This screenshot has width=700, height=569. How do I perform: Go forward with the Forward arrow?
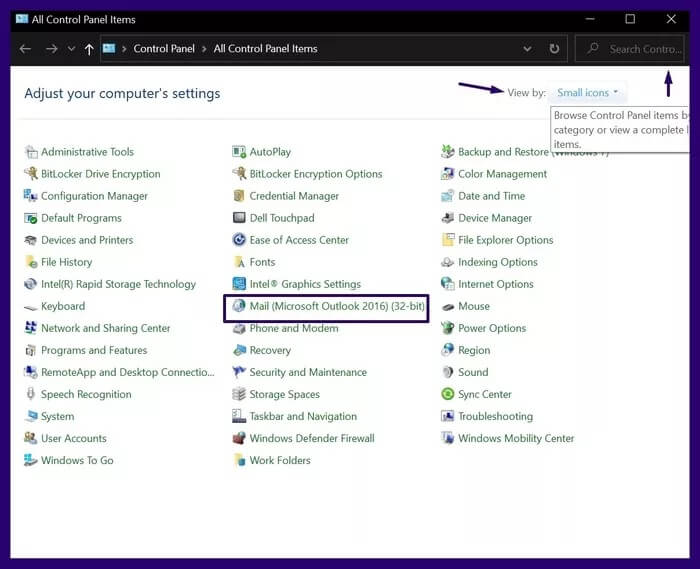51,49
